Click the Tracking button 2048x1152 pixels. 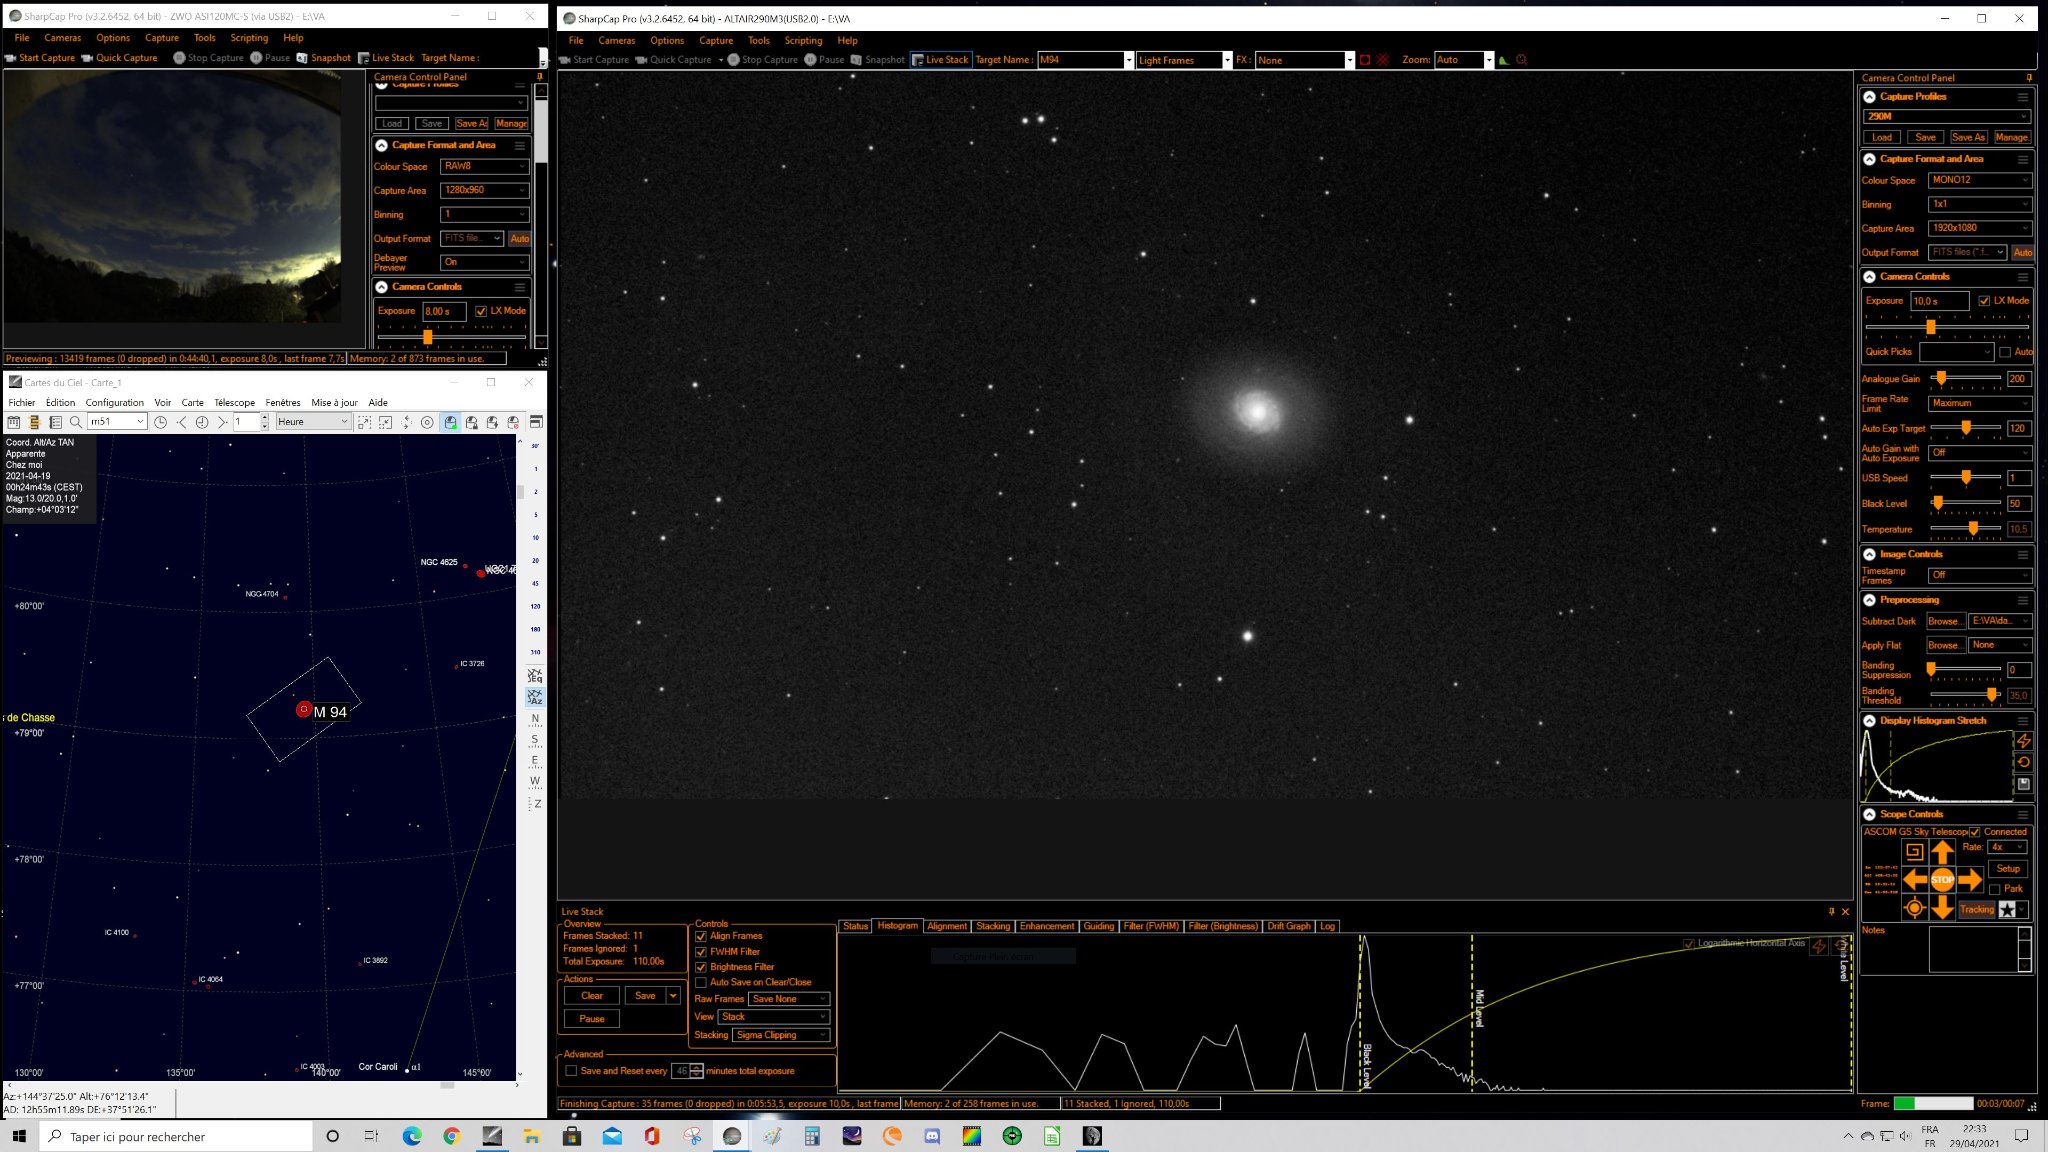point(1976,909)
